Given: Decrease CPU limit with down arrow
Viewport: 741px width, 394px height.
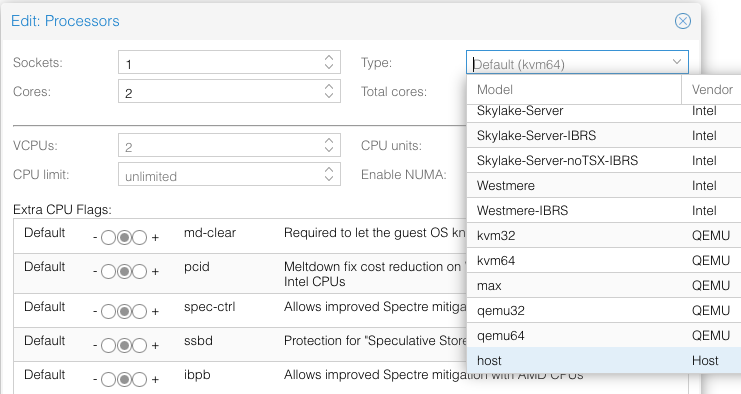Looking at the screenshot, I should click(329, 179).
